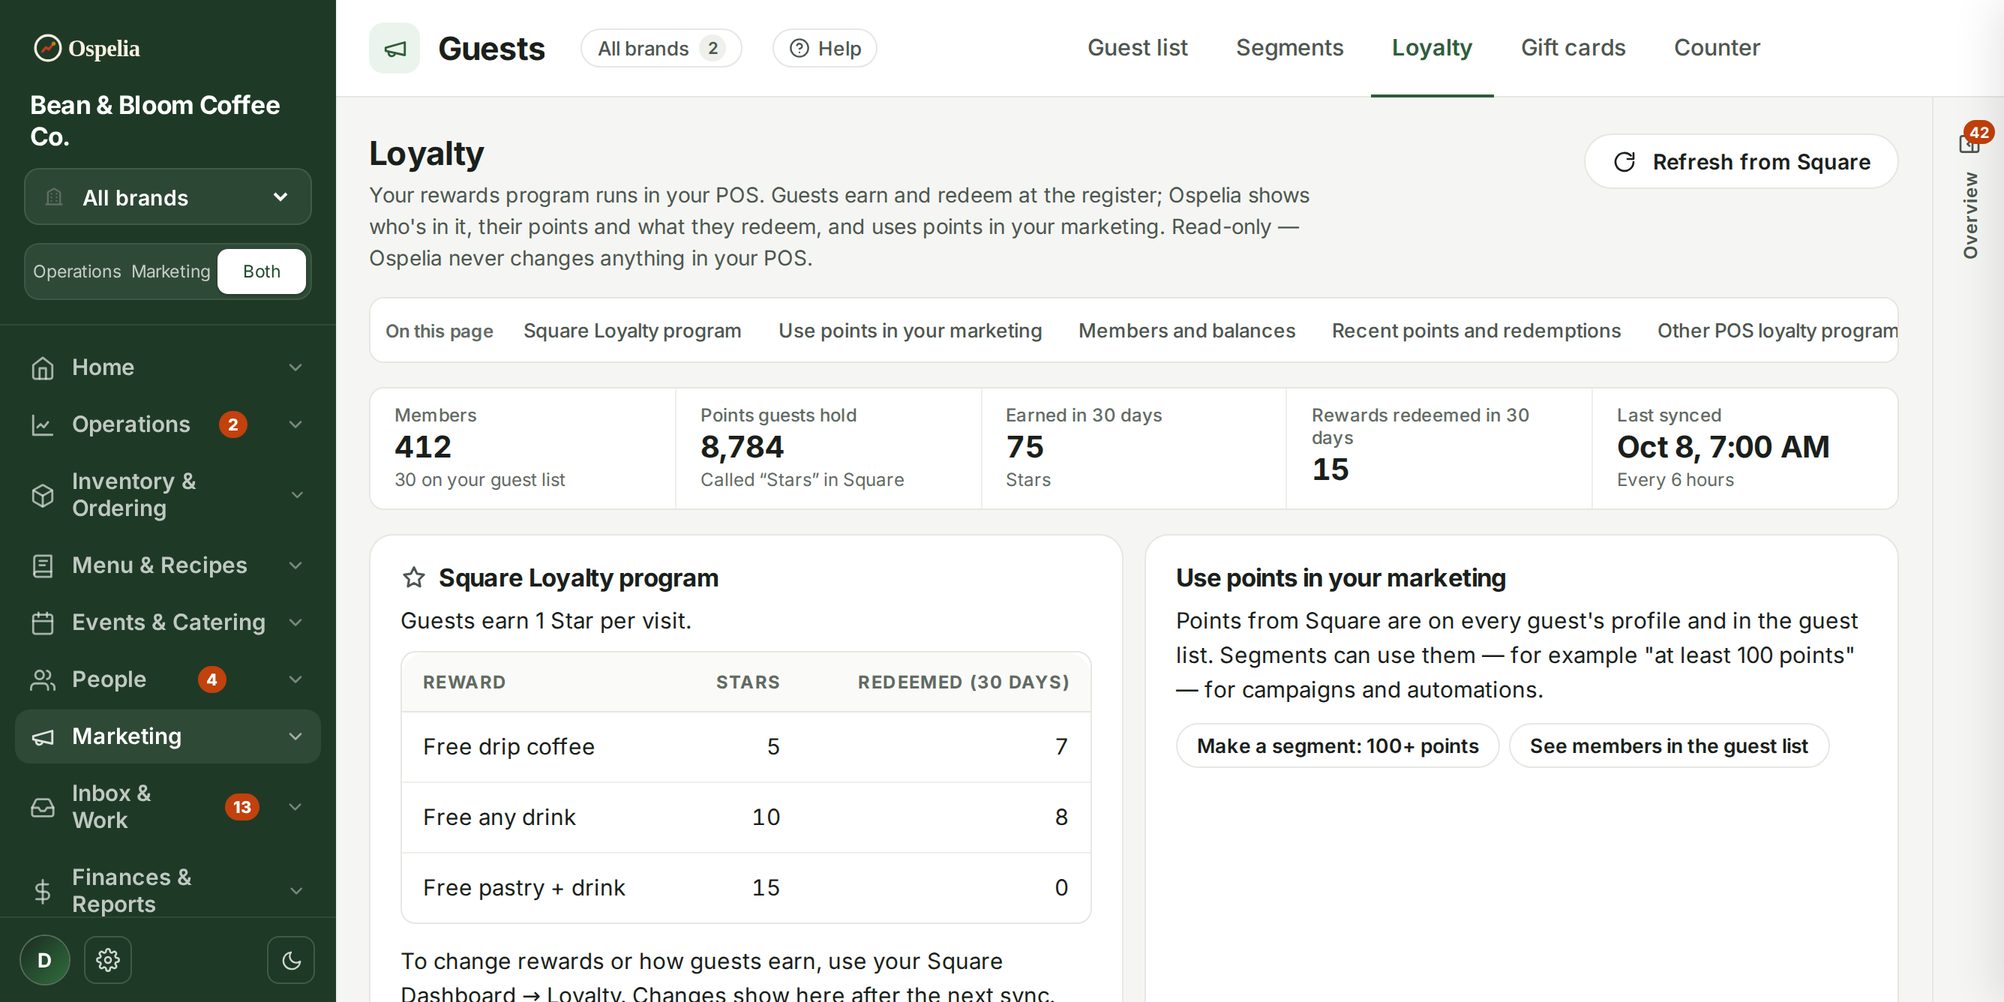Jump to Recent points and redemptions section
The image size is (2004, 1002).
pyautogui.click(x=1476, y=331)
